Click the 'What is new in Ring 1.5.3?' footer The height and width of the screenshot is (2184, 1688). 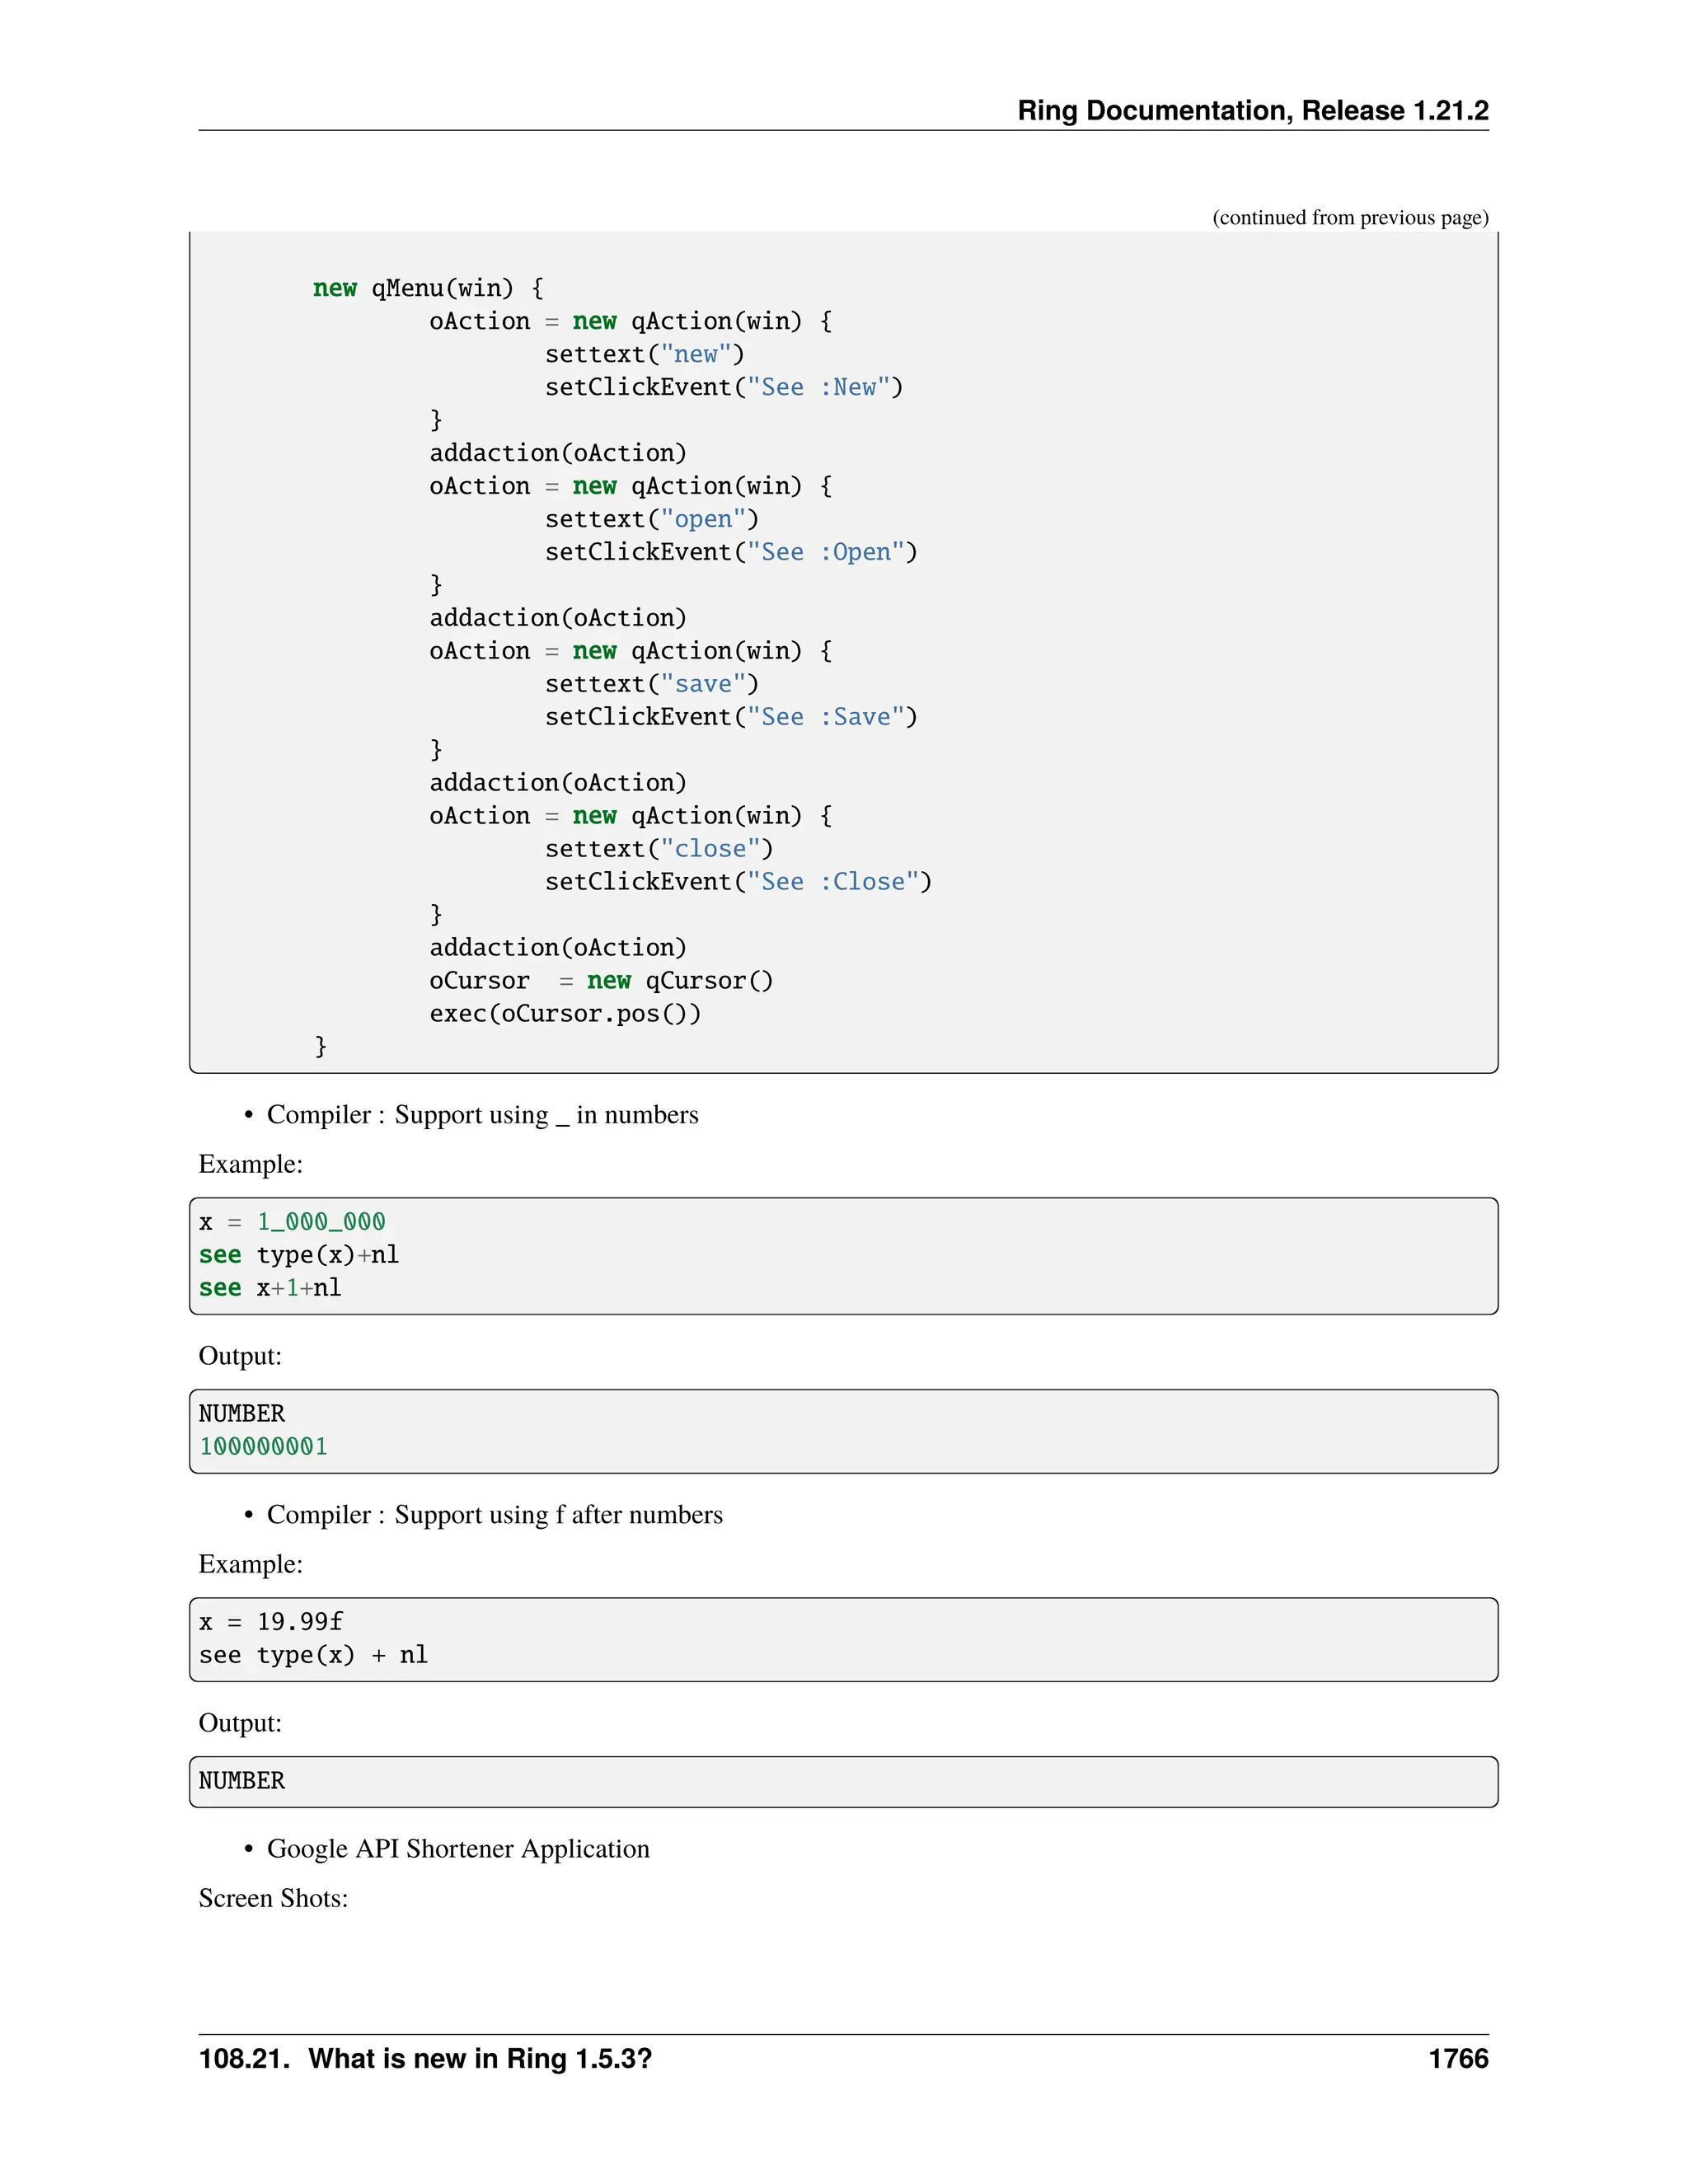point(425,2059)
